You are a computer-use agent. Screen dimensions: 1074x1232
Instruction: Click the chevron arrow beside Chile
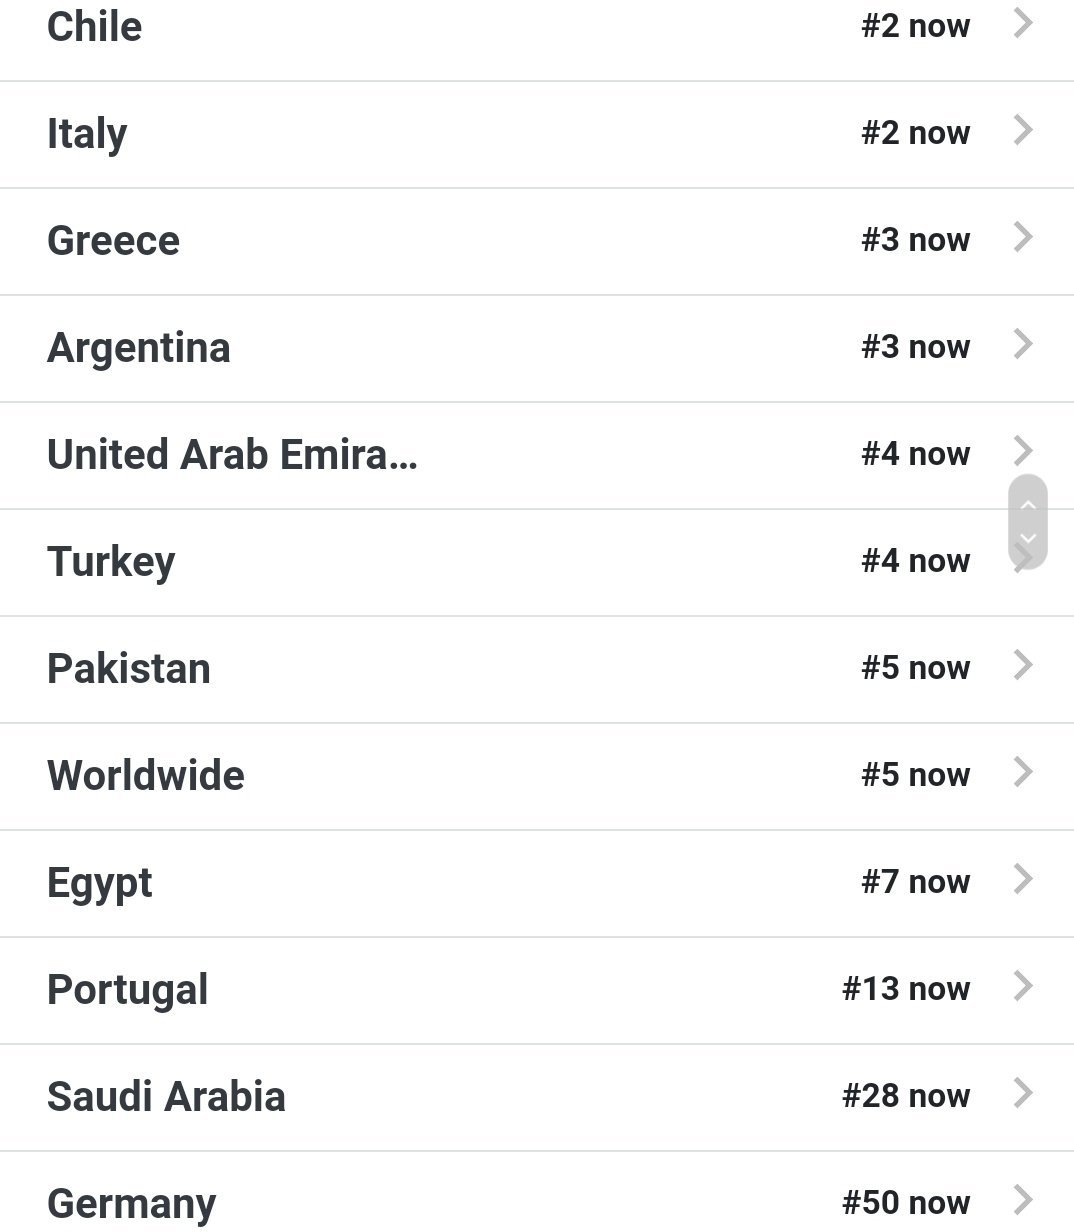coord(1022,24)
